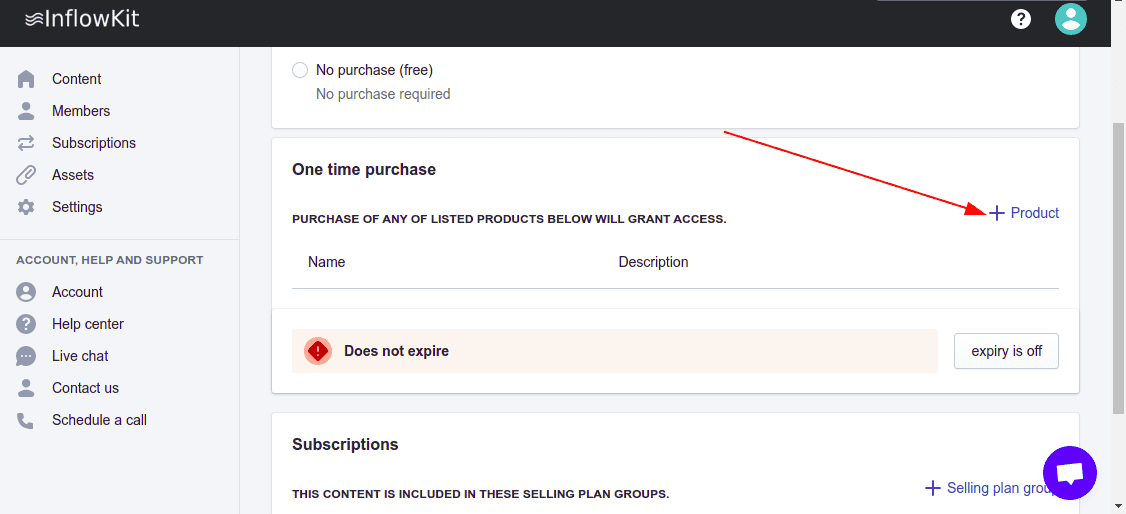Screen dimensions: 1126x514
Task: Click the Assets paperclip icon
Action: click(x=26, y=175)
